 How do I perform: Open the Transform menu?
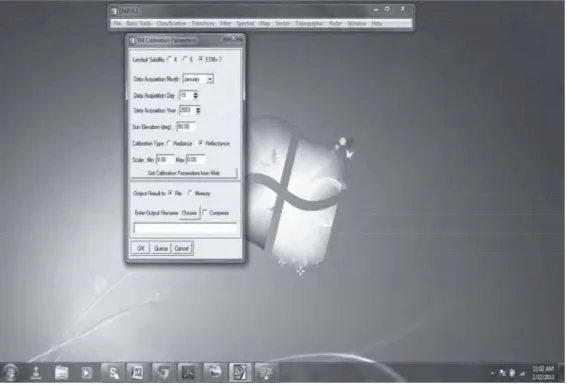point(203,23)
